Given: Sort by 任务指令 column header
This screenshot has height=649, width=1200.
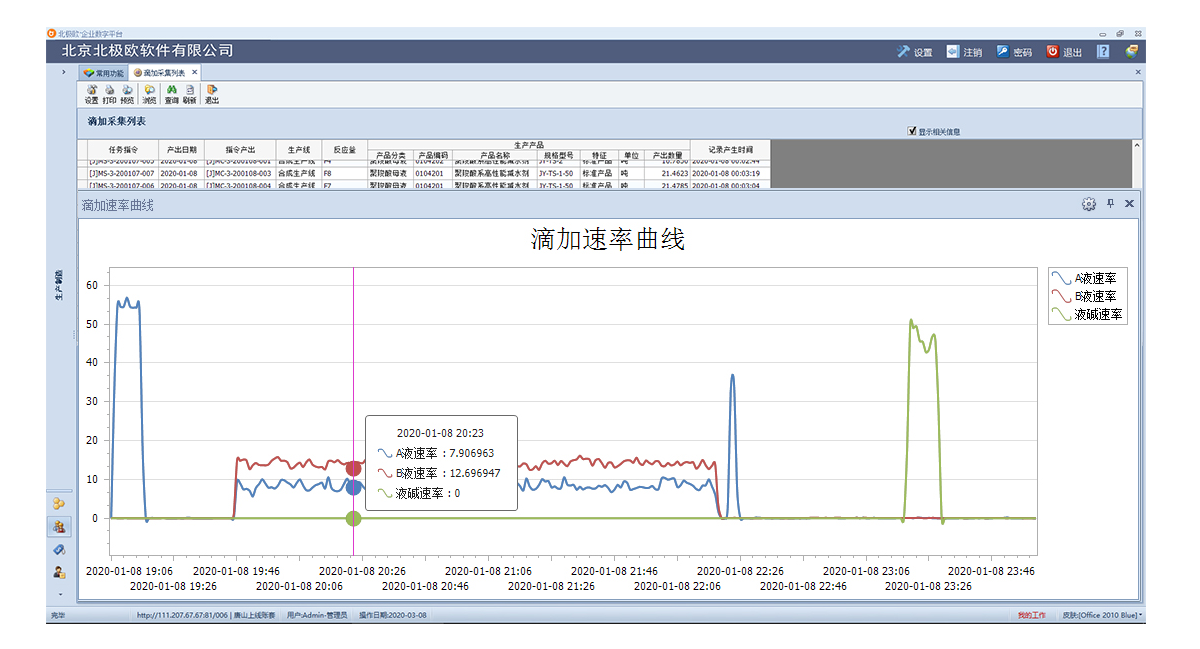Looking at the screenshot, I should (123, 149).
